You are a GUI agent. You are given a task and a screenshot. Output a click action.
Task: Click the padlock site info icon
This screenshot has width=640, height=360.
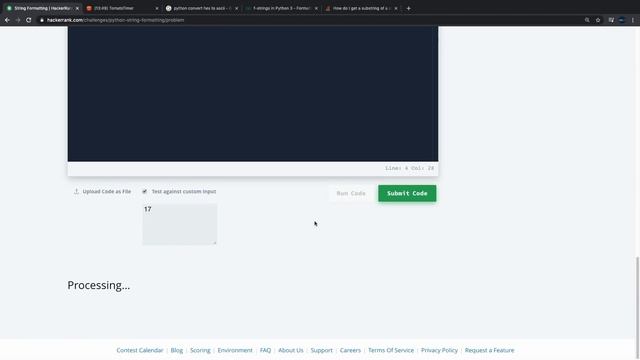[42, 20]
